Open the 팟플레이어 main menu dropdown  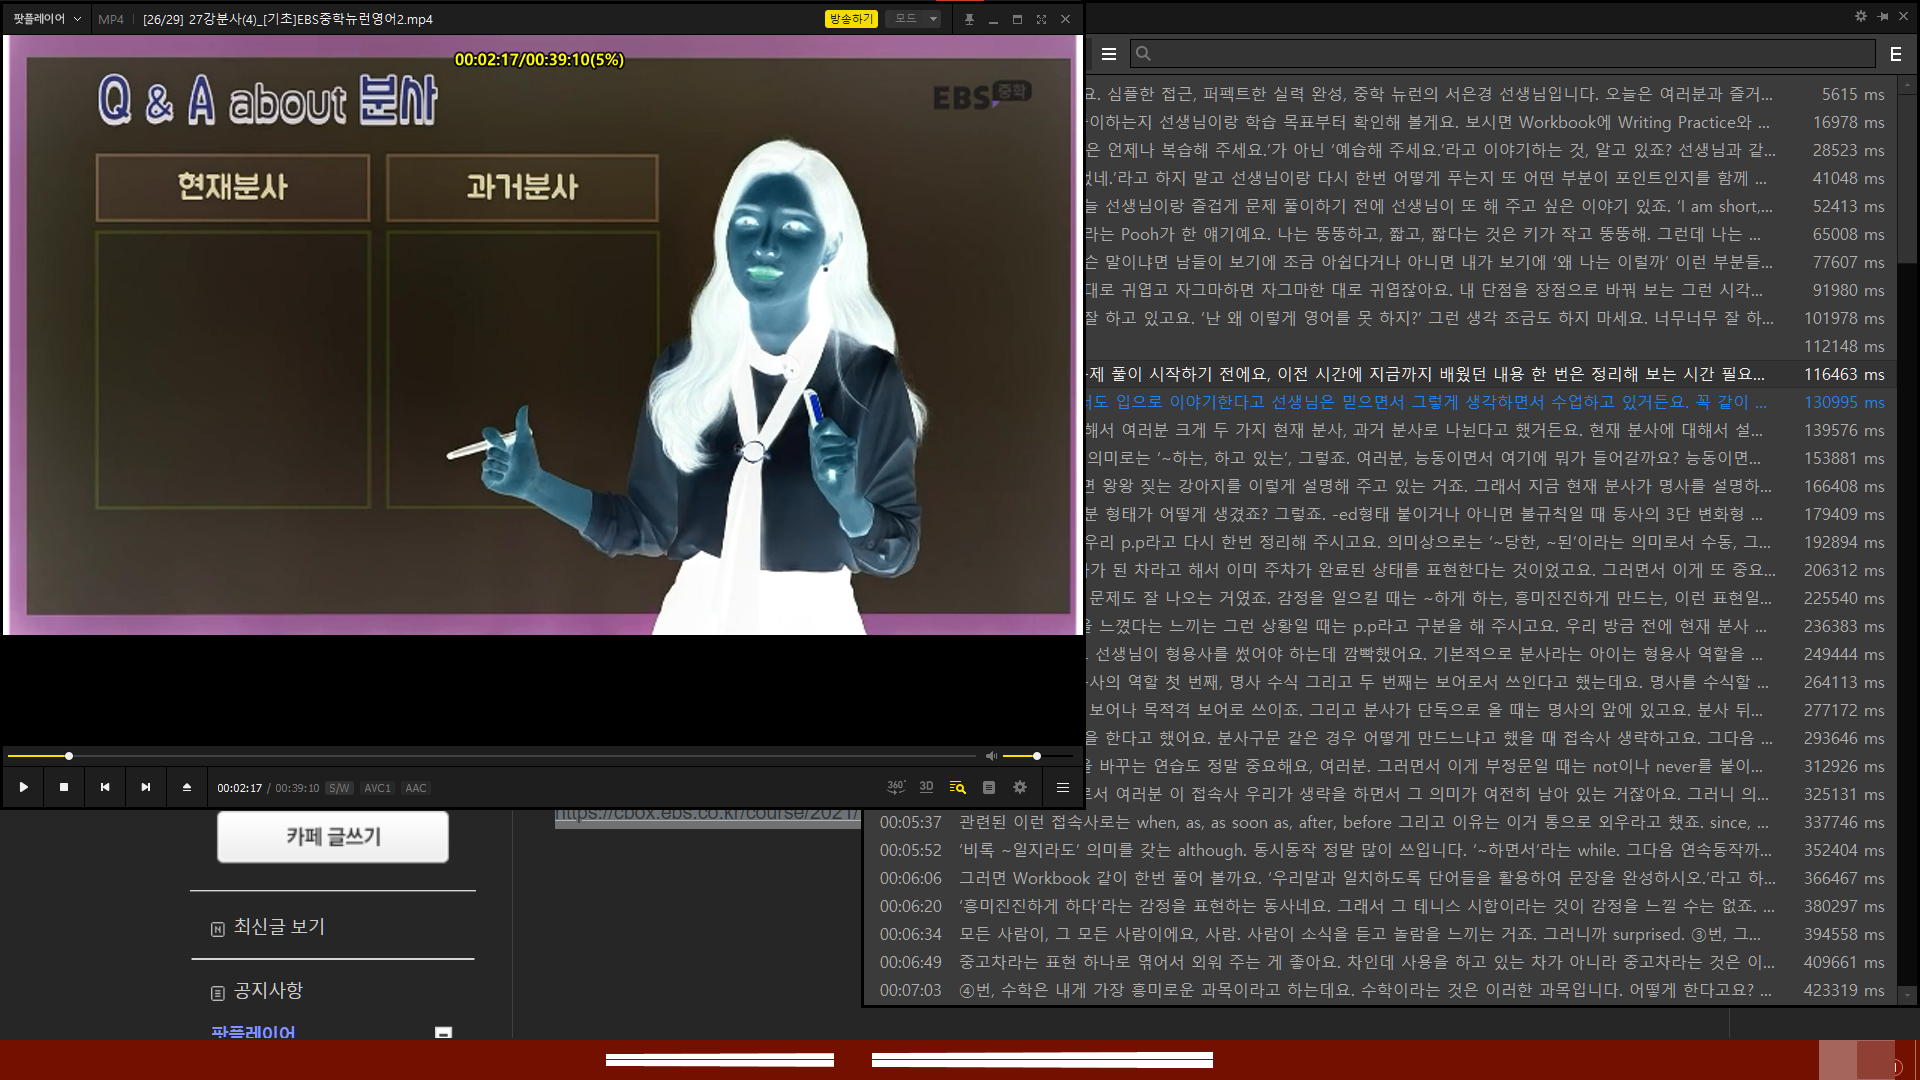46,19
